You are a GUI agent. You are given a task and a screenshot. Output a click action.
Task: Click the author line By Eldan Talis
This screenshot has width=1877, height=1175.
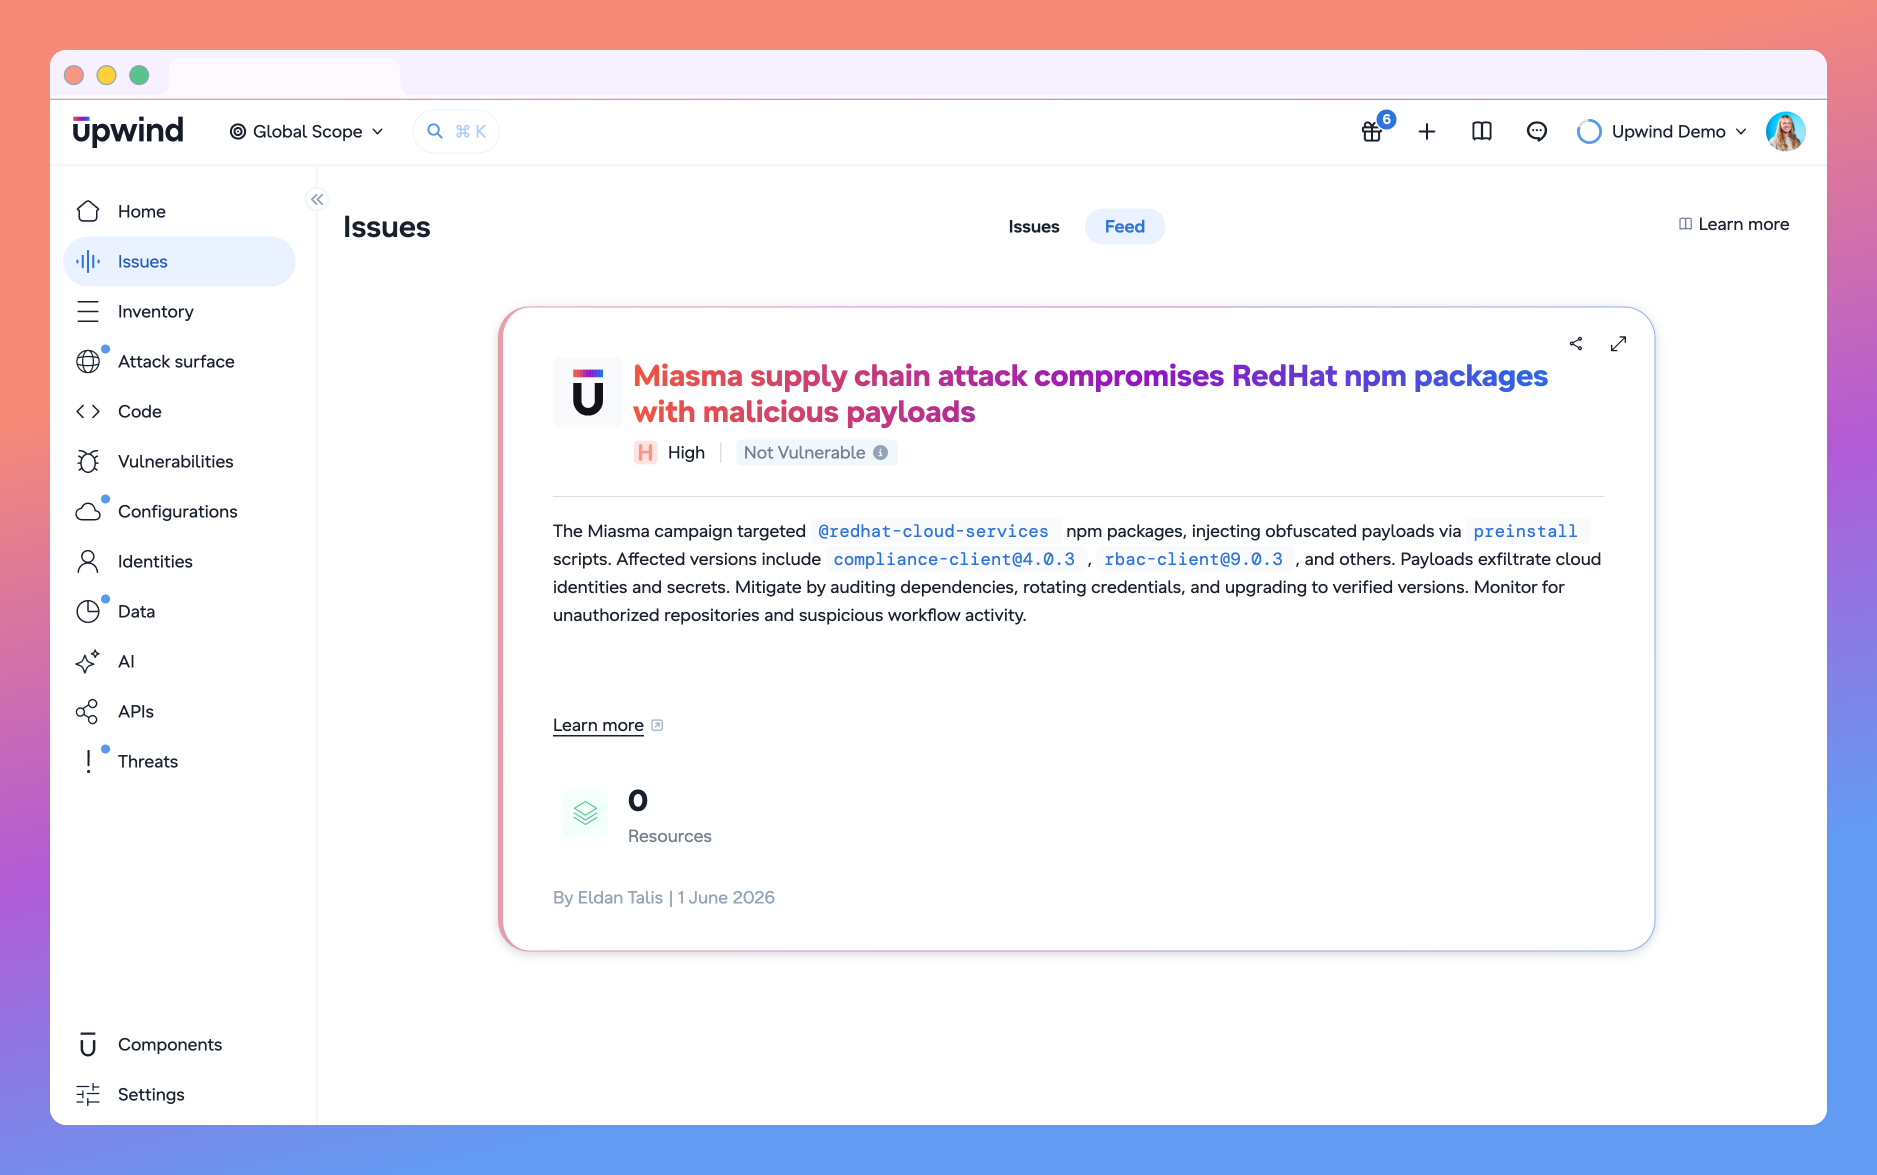664,897
